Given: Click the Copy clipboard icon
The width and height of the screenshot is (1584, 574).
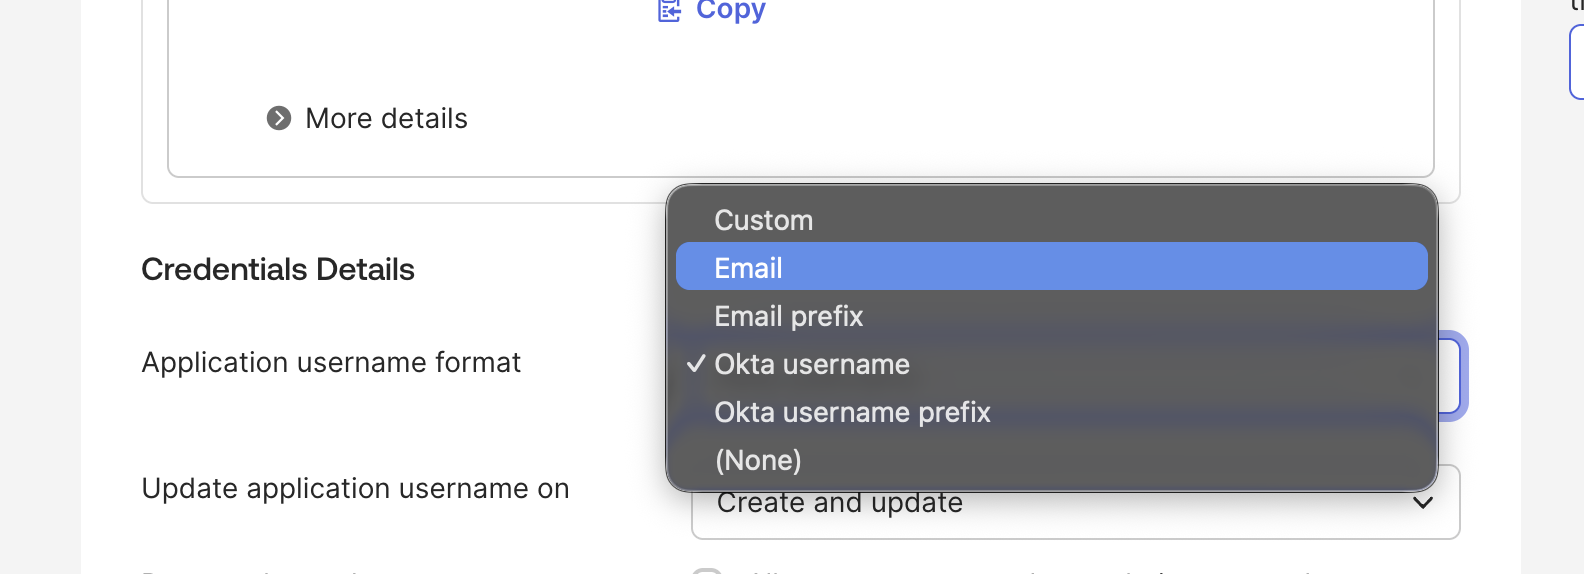Looking at the screenshot, I should [x=668, y=10].
